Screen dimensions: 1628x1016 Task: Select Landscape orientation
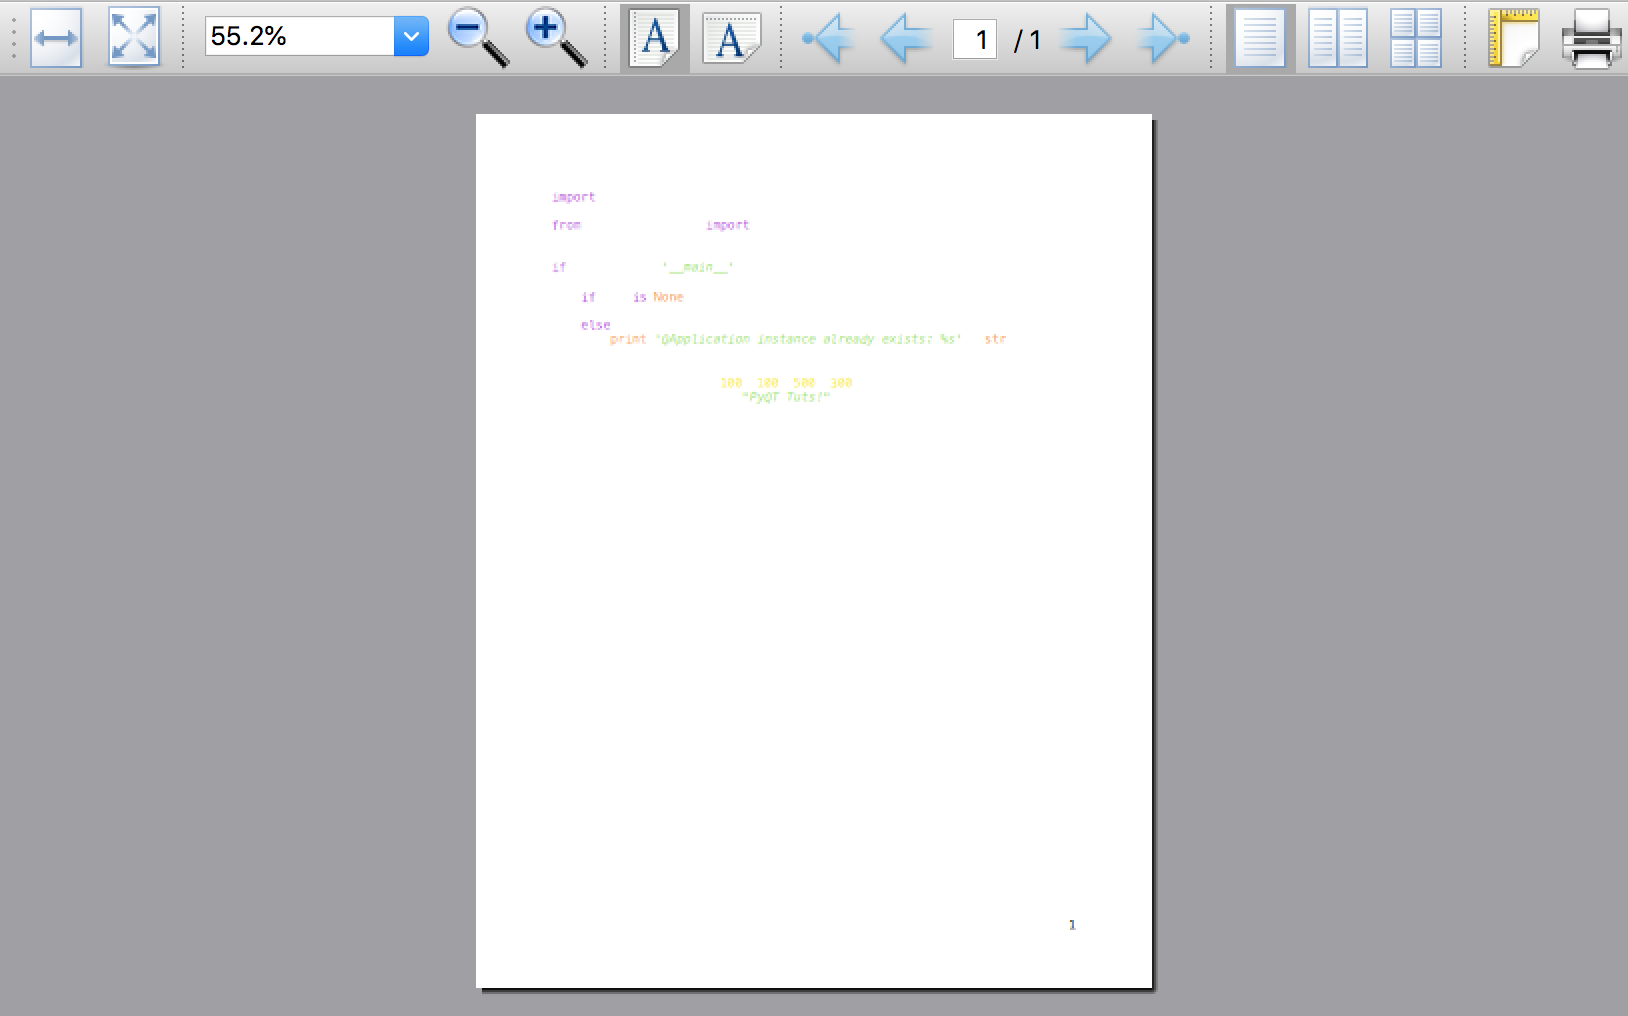(732, 38)
